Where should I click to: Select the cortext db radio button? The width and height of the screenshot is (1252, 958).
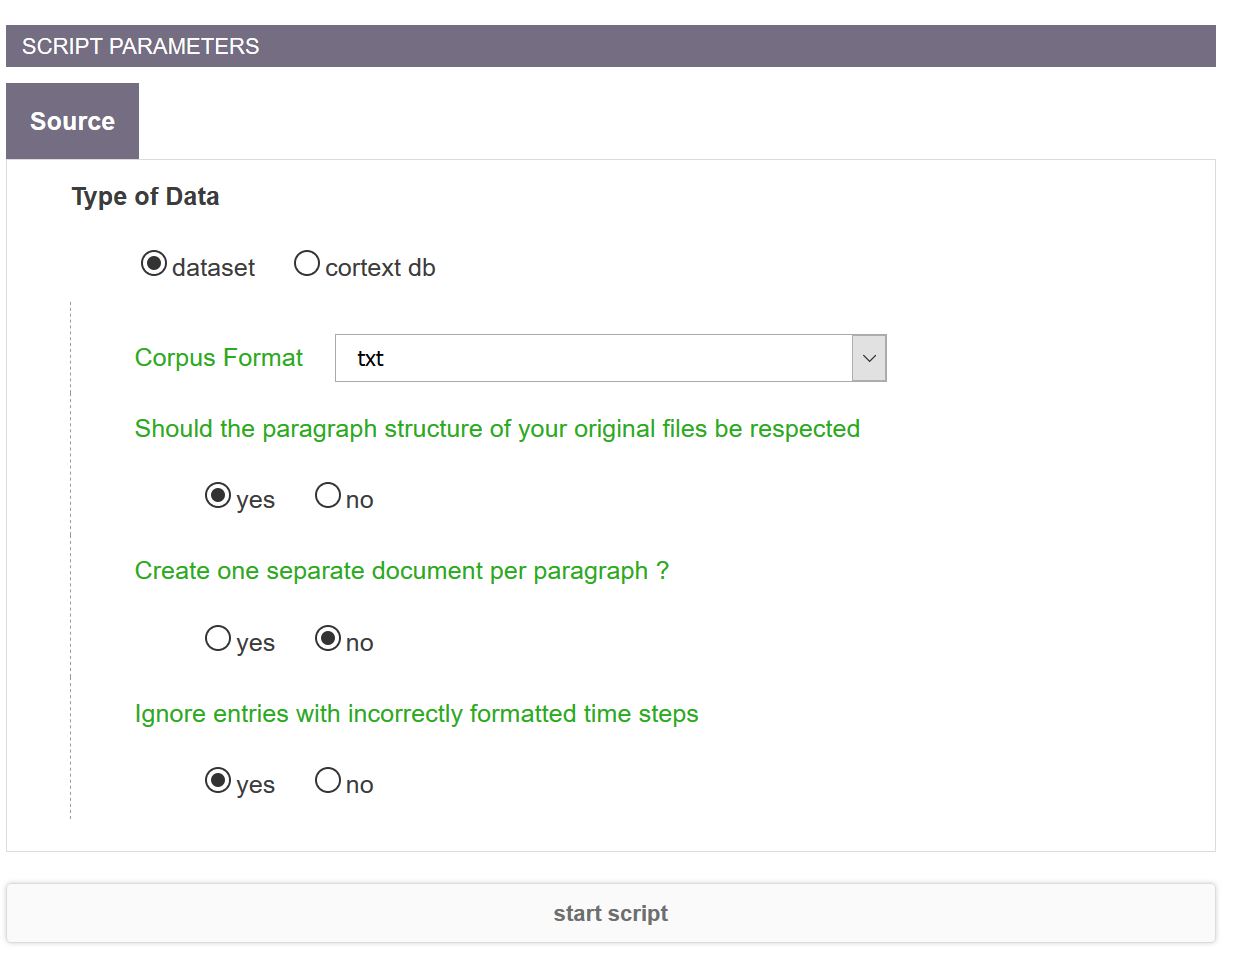pos(307,264)
